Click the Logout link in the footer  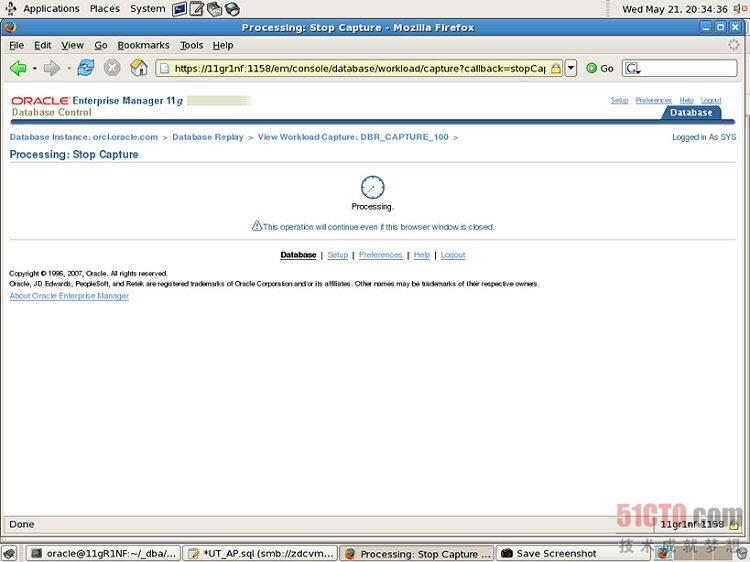point(453,255)
